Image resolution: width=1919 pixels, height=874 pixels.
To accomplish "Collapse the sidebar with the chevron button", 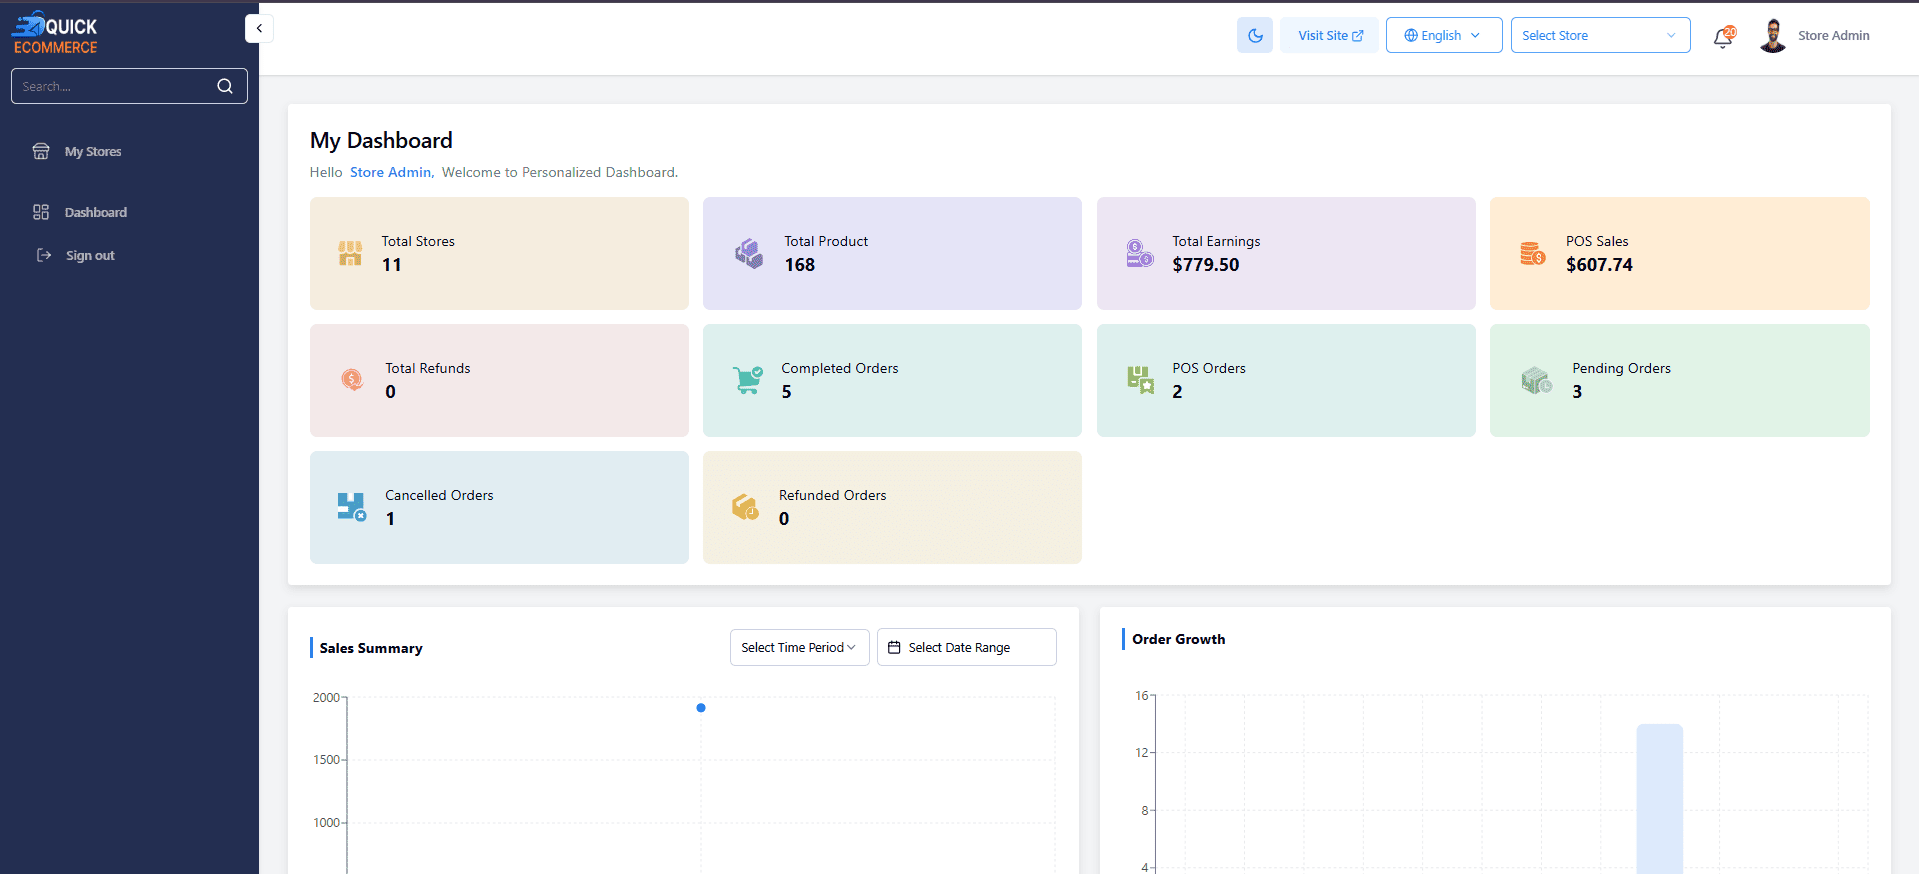I will pos(259,28).
